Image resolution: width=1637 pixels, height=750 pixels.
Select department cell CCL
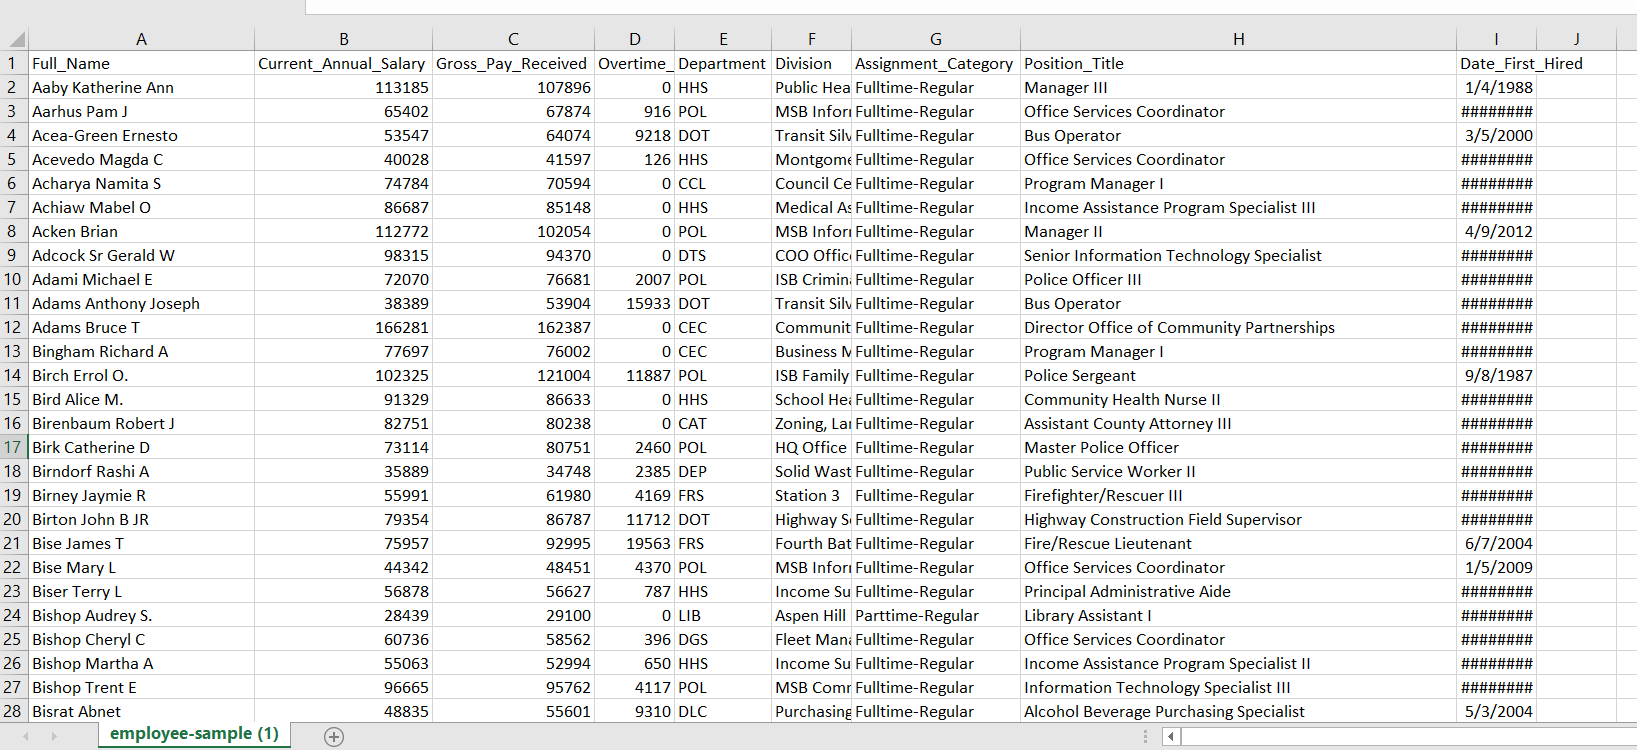click(x=723, y=183)
